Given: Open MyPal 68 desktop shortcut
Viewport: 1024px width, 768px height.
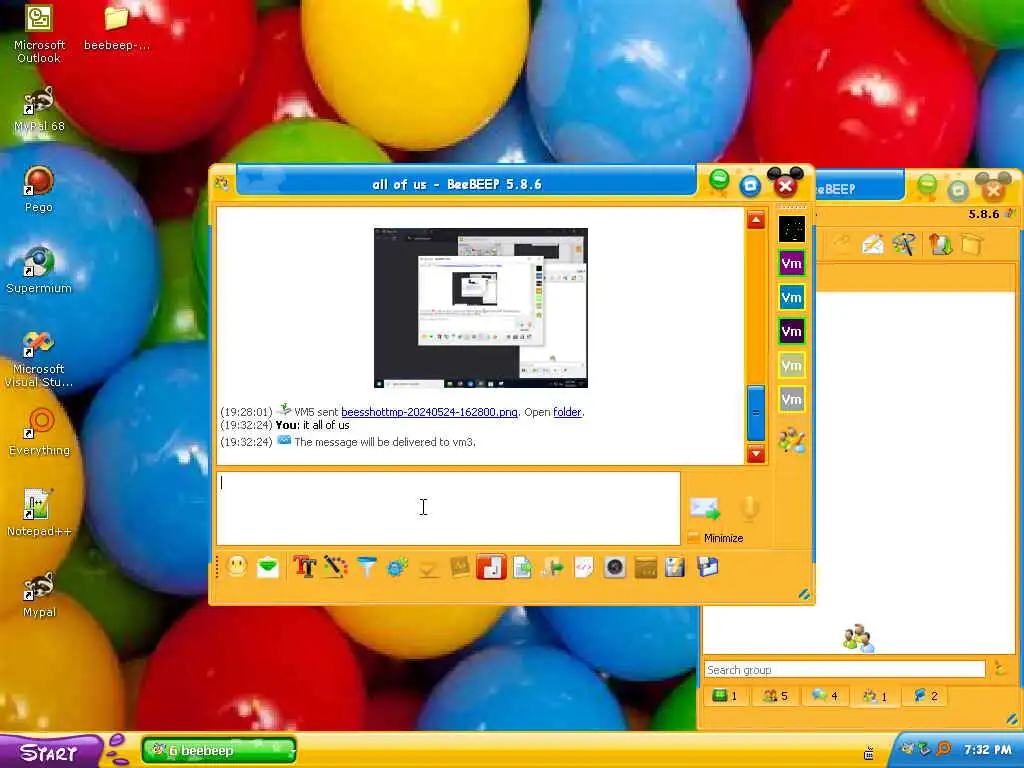Looking at the screenshot, I should point(39,108).
